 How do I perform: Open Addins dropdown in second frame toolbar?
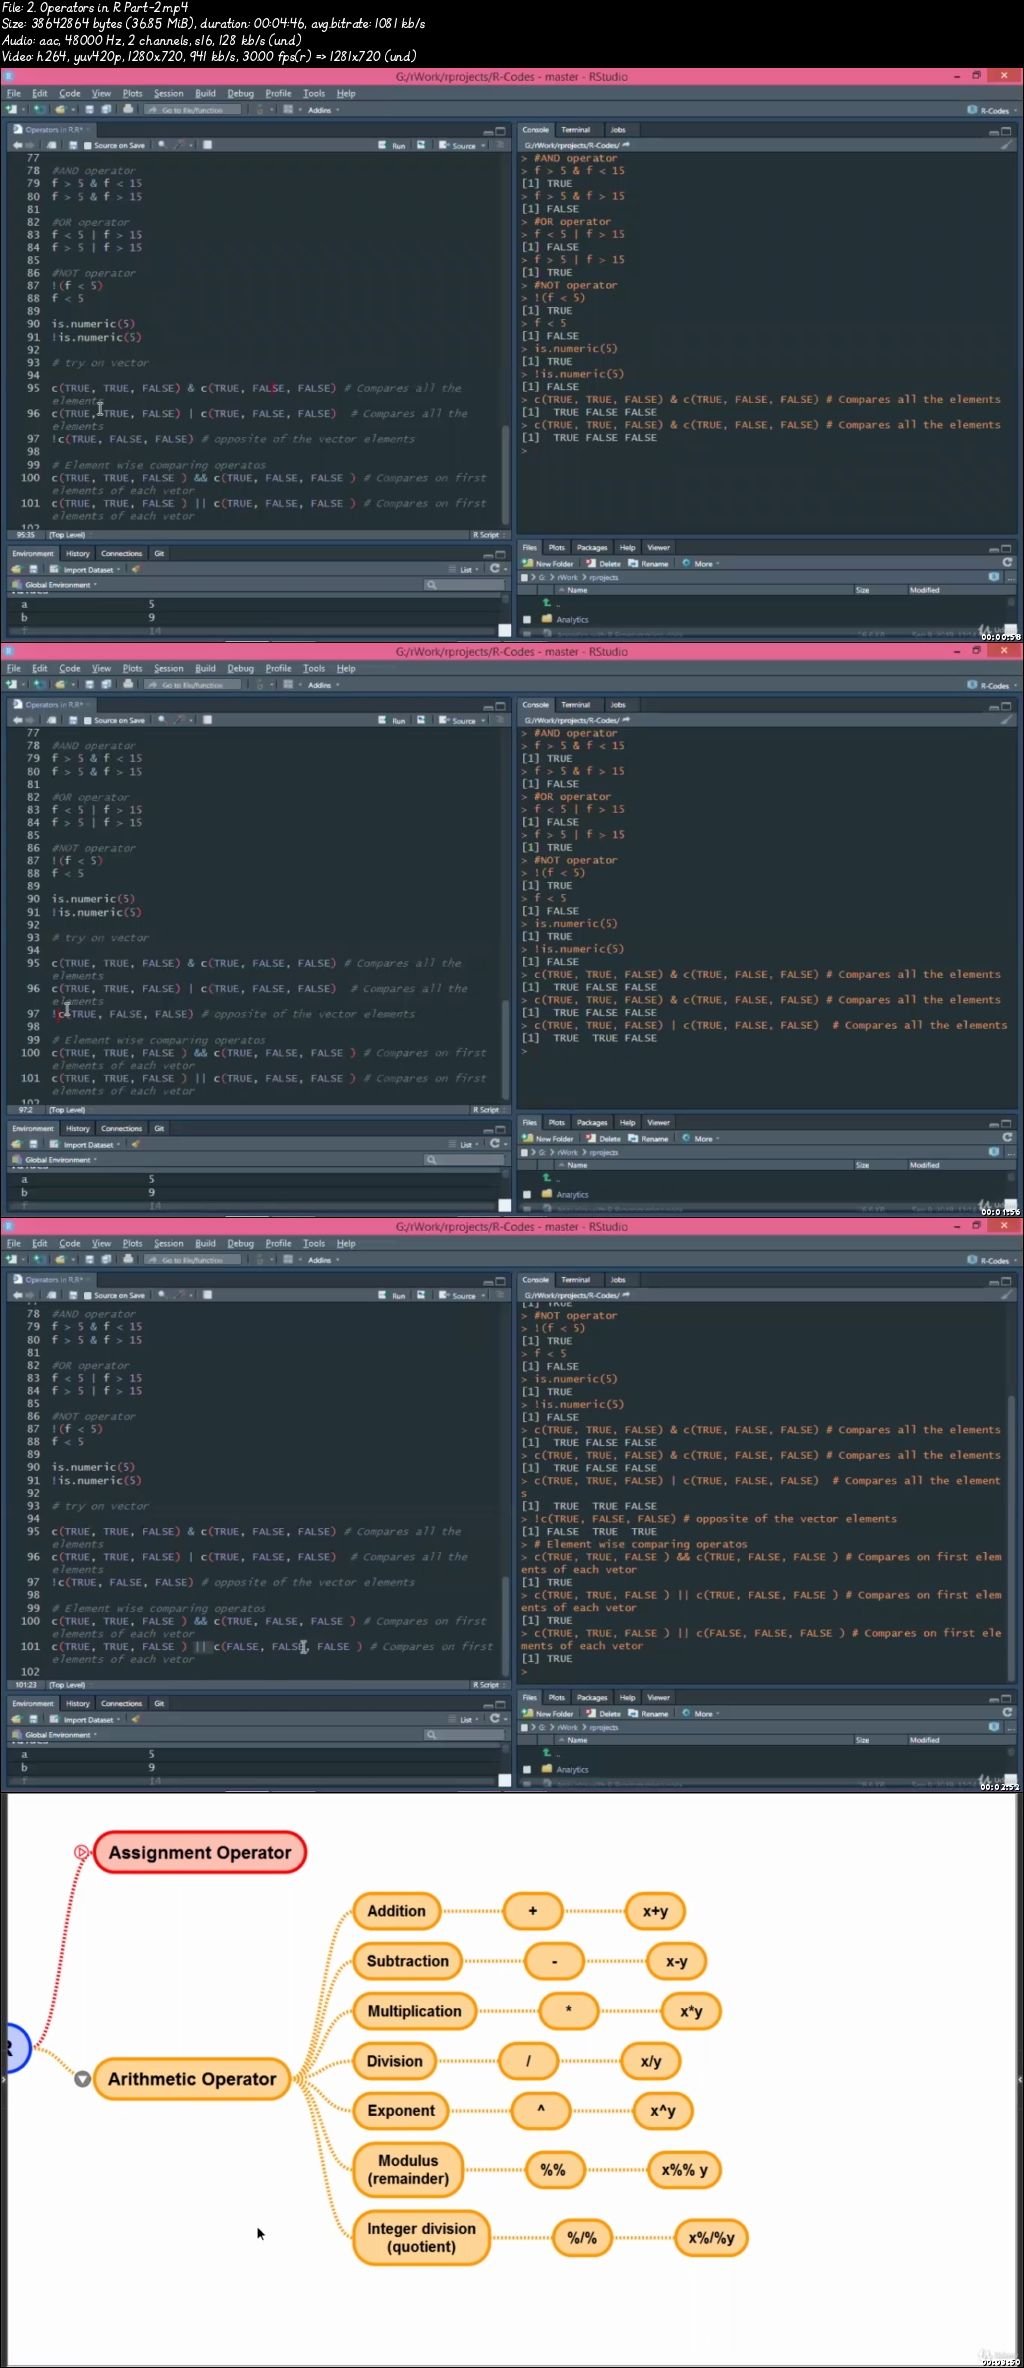(x=323, y=685)
